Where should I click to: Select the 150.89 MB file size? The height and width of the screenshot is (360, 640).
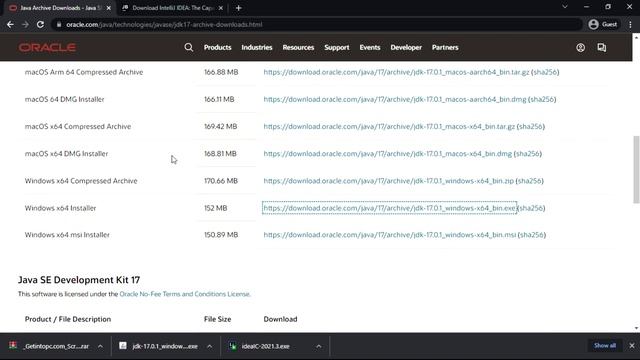pyautogui.click(x=221, y=235)
